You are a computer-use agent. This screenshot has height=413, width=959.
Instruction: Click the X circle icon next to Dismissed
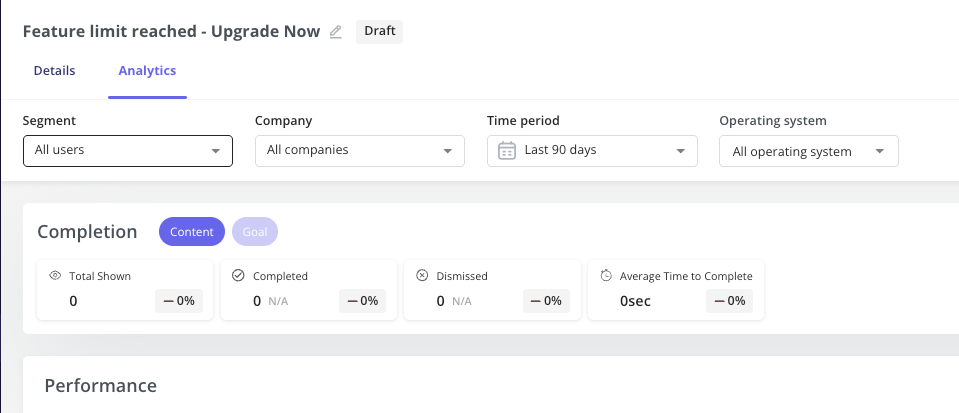click(422, 275)
